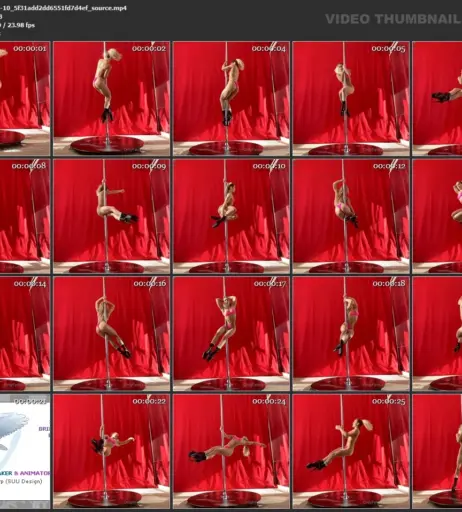Click the '23.98 fps' frame rate text
The image size is (462, 512).
(21, 25)
